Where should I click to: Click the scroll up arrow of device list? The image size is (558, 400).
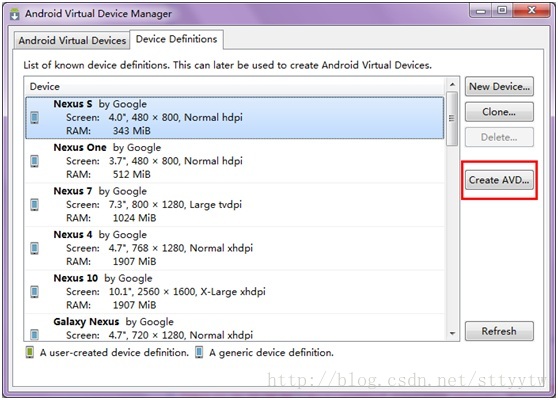click(x=452, y=85)
